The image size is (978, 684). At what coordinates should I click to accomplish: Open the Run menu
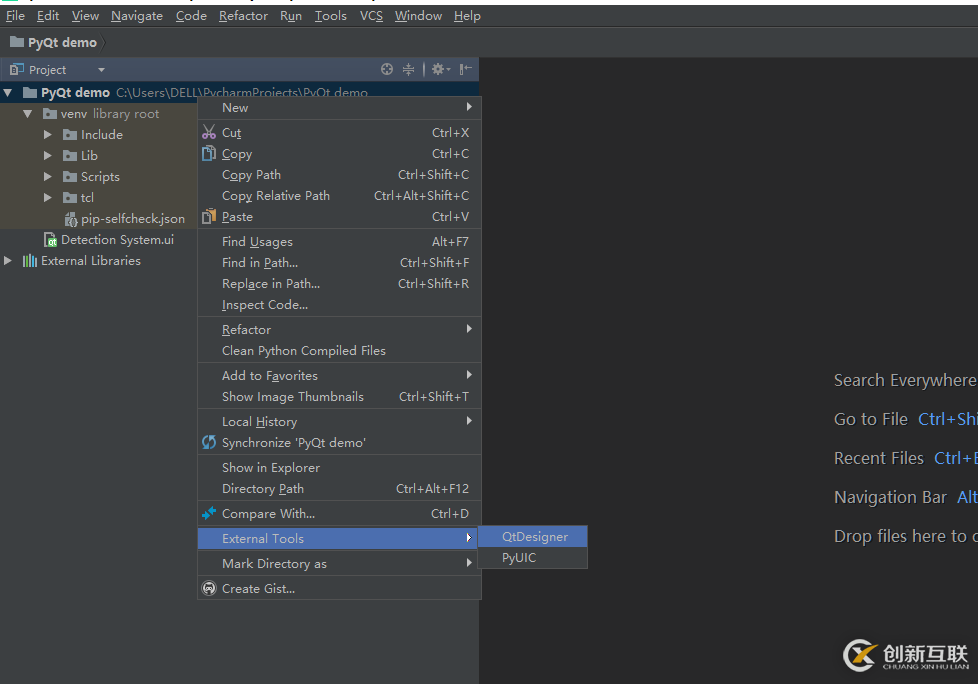pyautogui.click(x=291, y=16)
